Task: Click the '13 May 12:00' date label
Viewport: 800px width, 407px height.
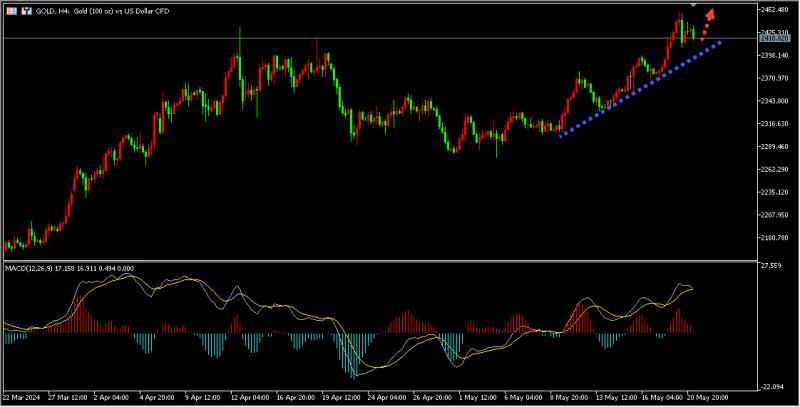Action: [616, 397]
